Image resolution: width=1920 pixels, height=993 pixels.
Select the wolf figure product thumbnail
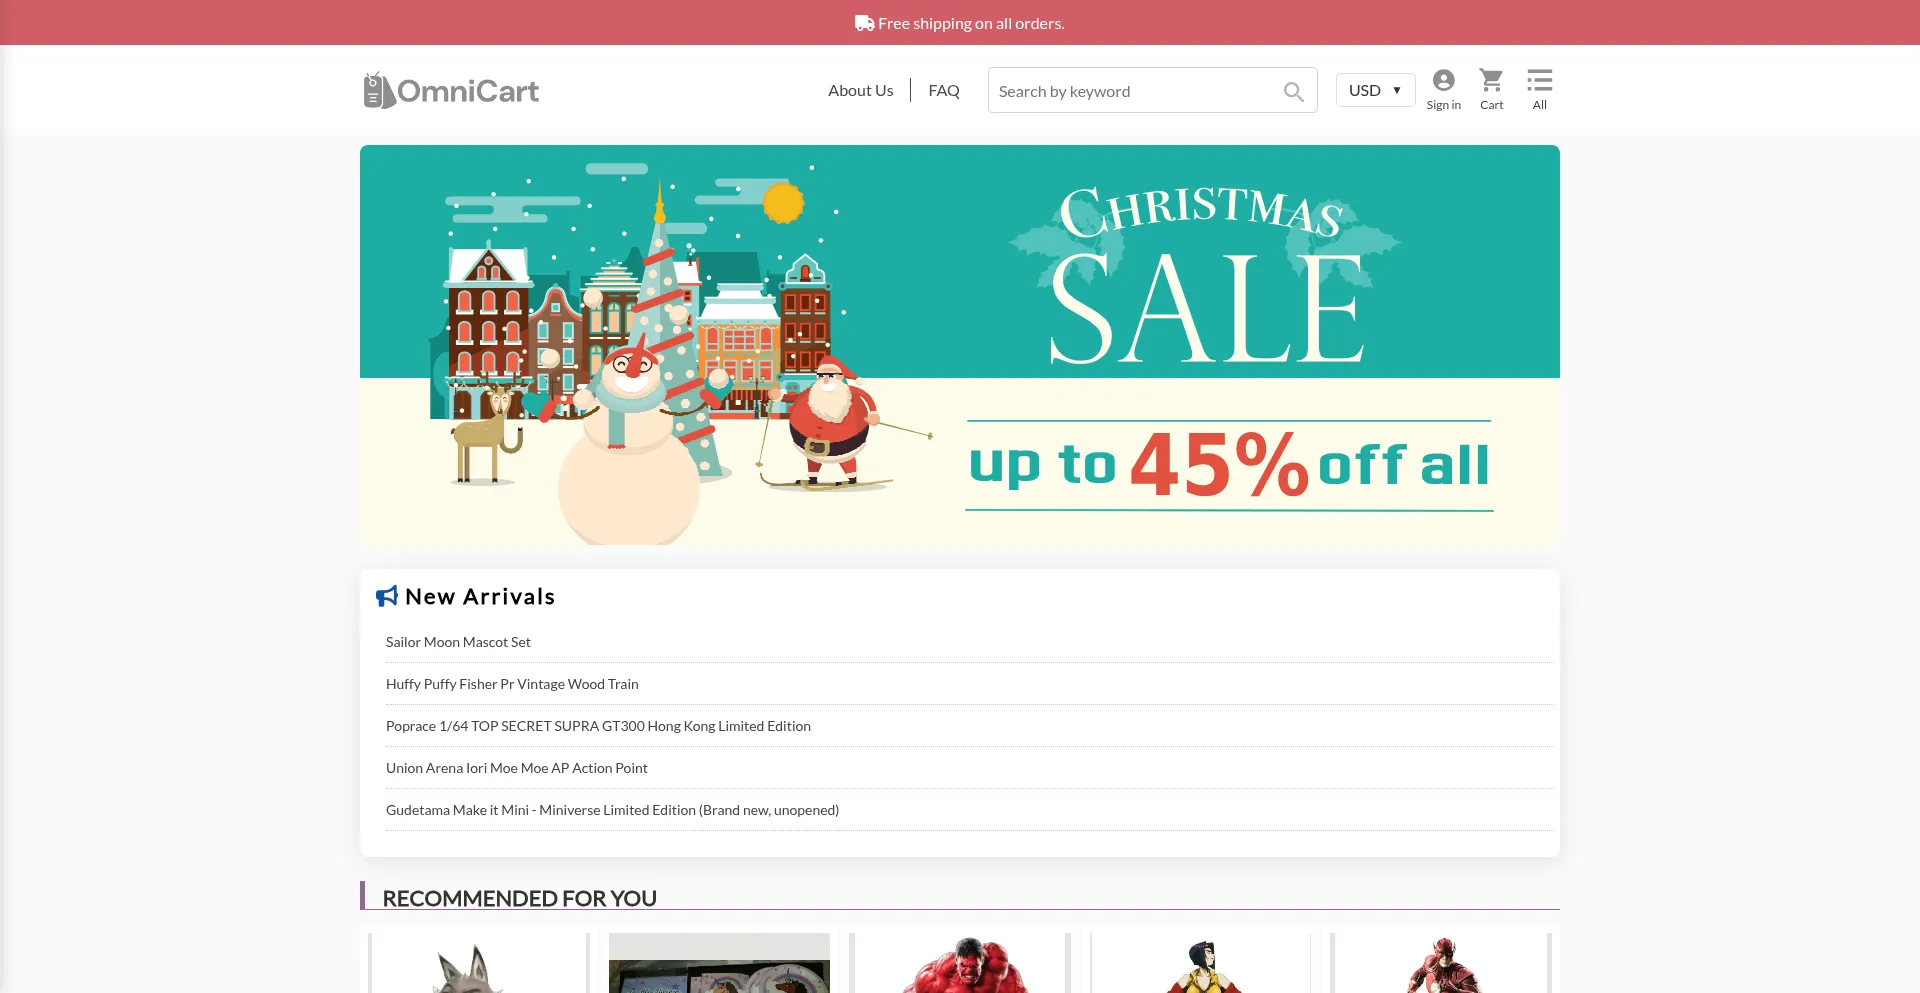coord(479,965)
